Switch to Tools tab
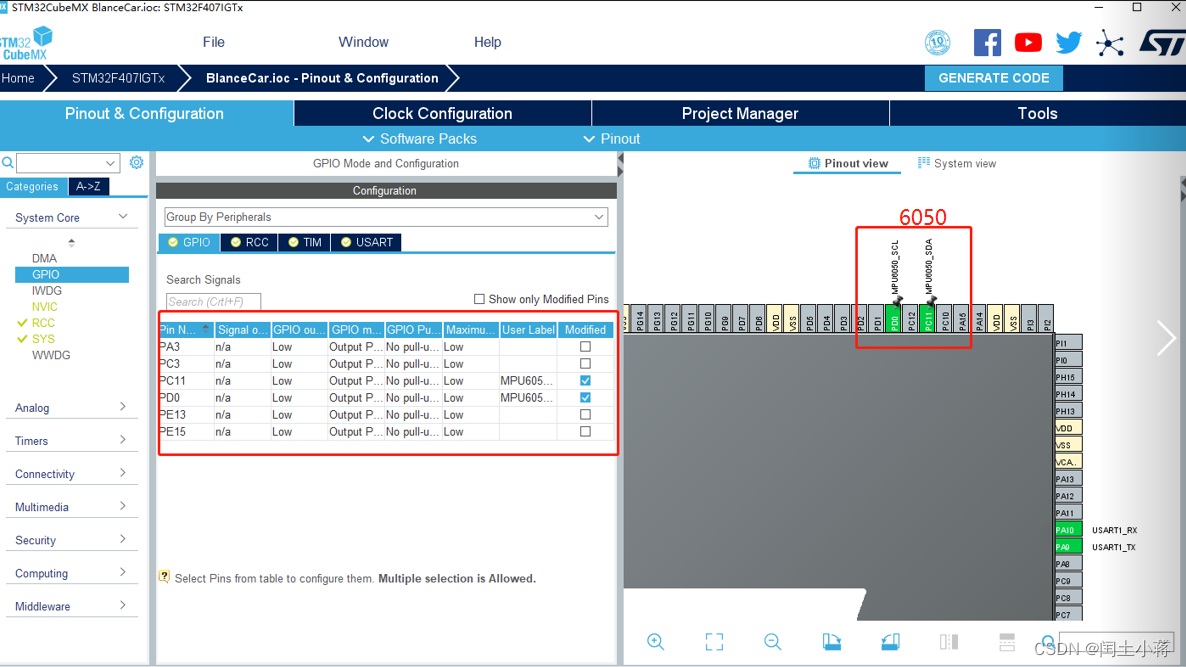The image size is (1186, 667). point(1037,113)
